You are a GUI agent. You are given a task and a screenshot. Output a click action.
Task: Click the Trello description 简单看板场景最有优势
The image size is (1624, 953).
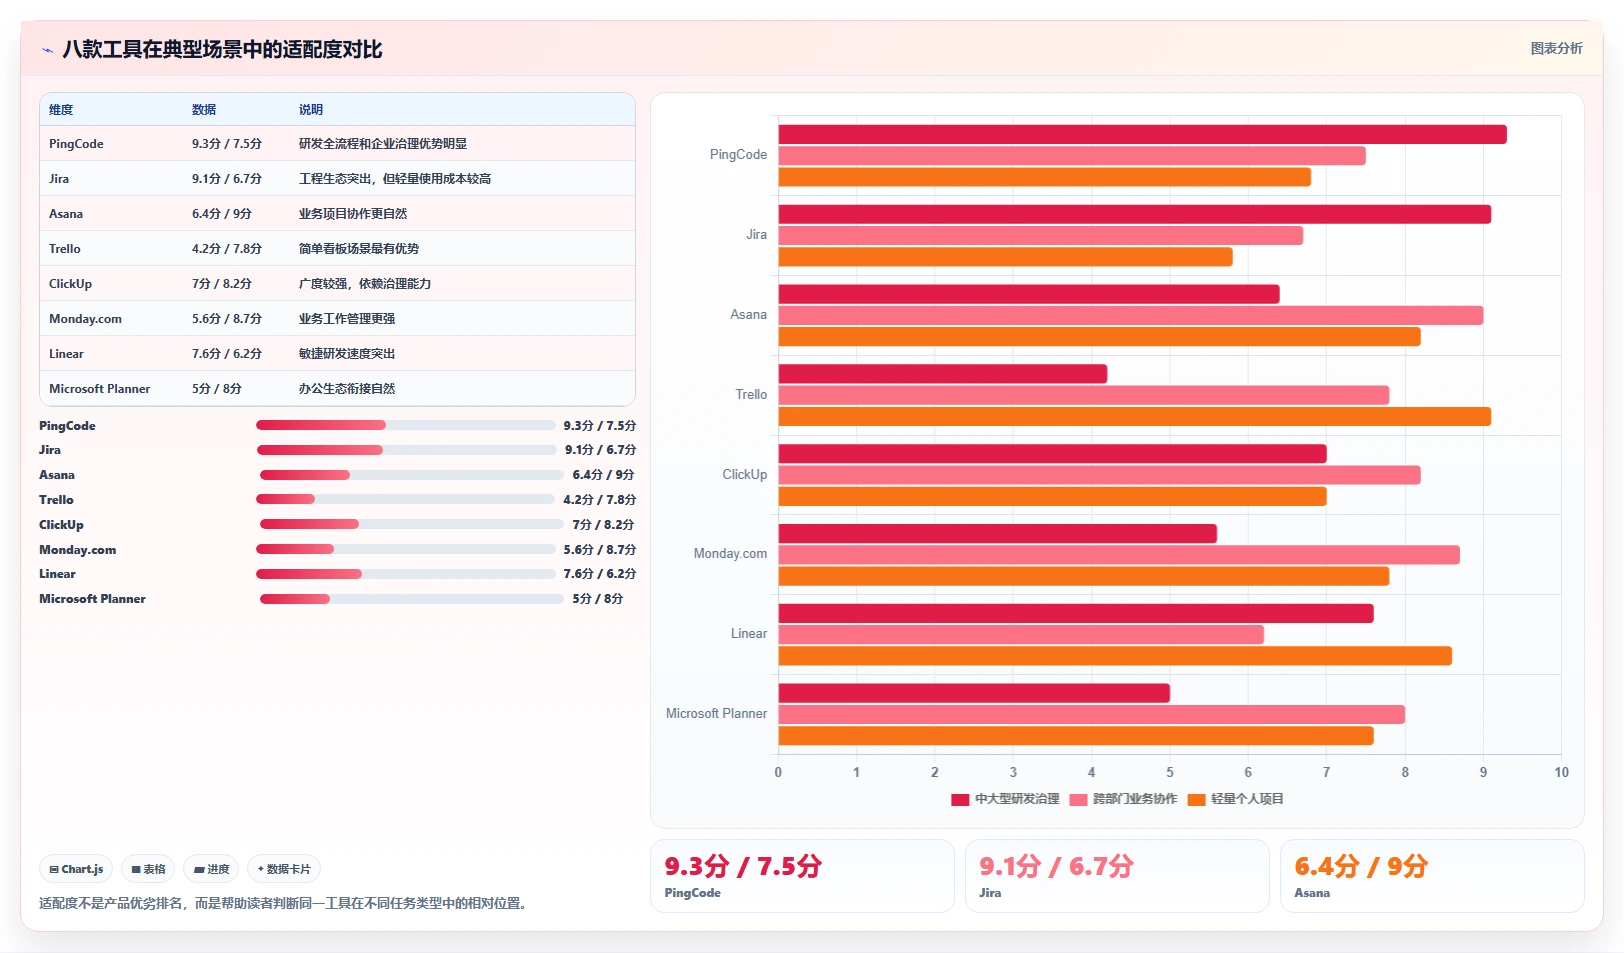tap(359, 249)
